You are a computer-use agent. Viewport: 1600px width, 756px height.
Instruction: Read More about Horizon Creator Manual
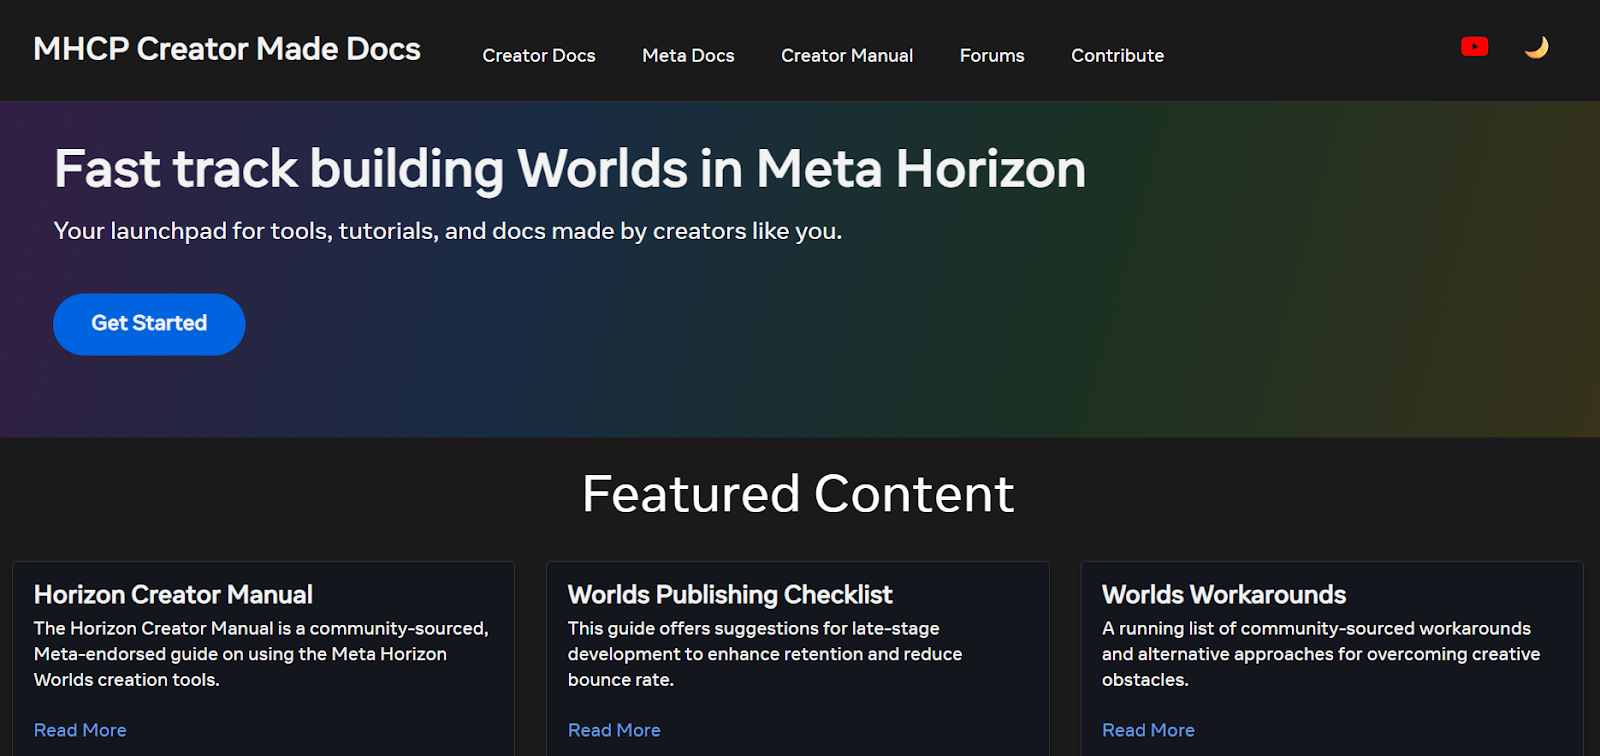click(80, 730)
